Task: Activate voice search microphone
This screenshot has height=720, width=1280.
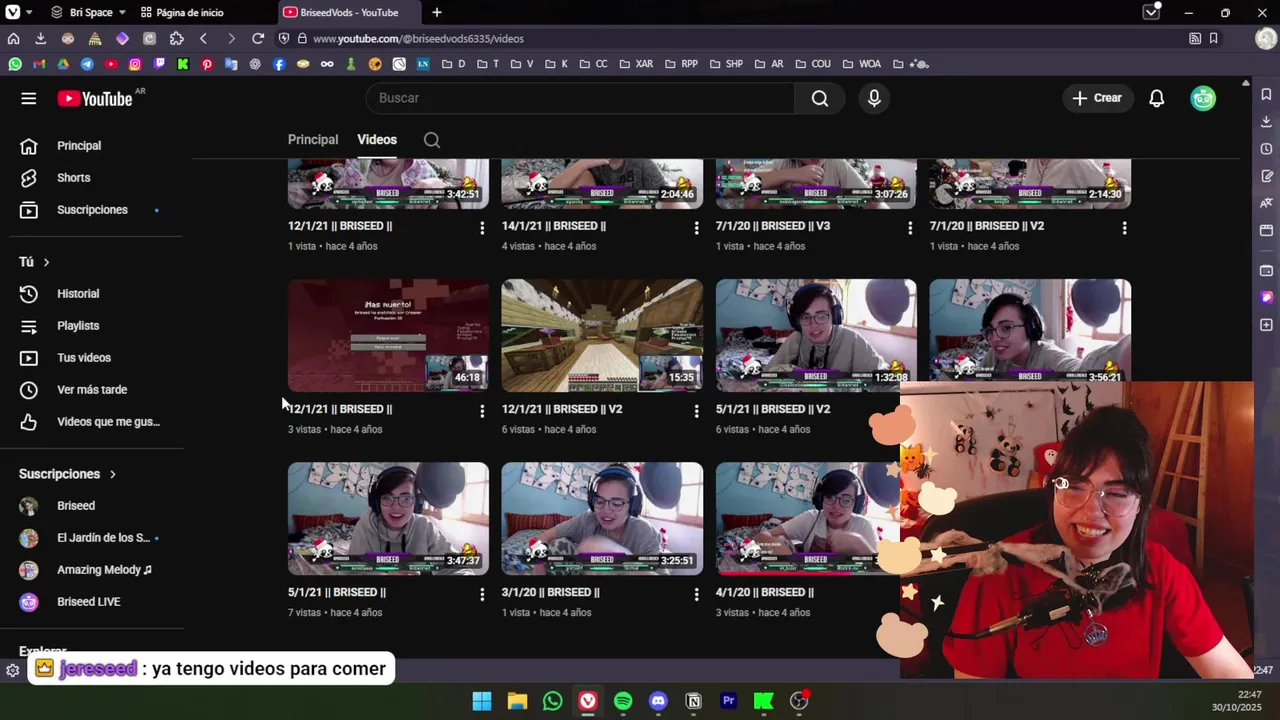Action: [x=874, y=98]
